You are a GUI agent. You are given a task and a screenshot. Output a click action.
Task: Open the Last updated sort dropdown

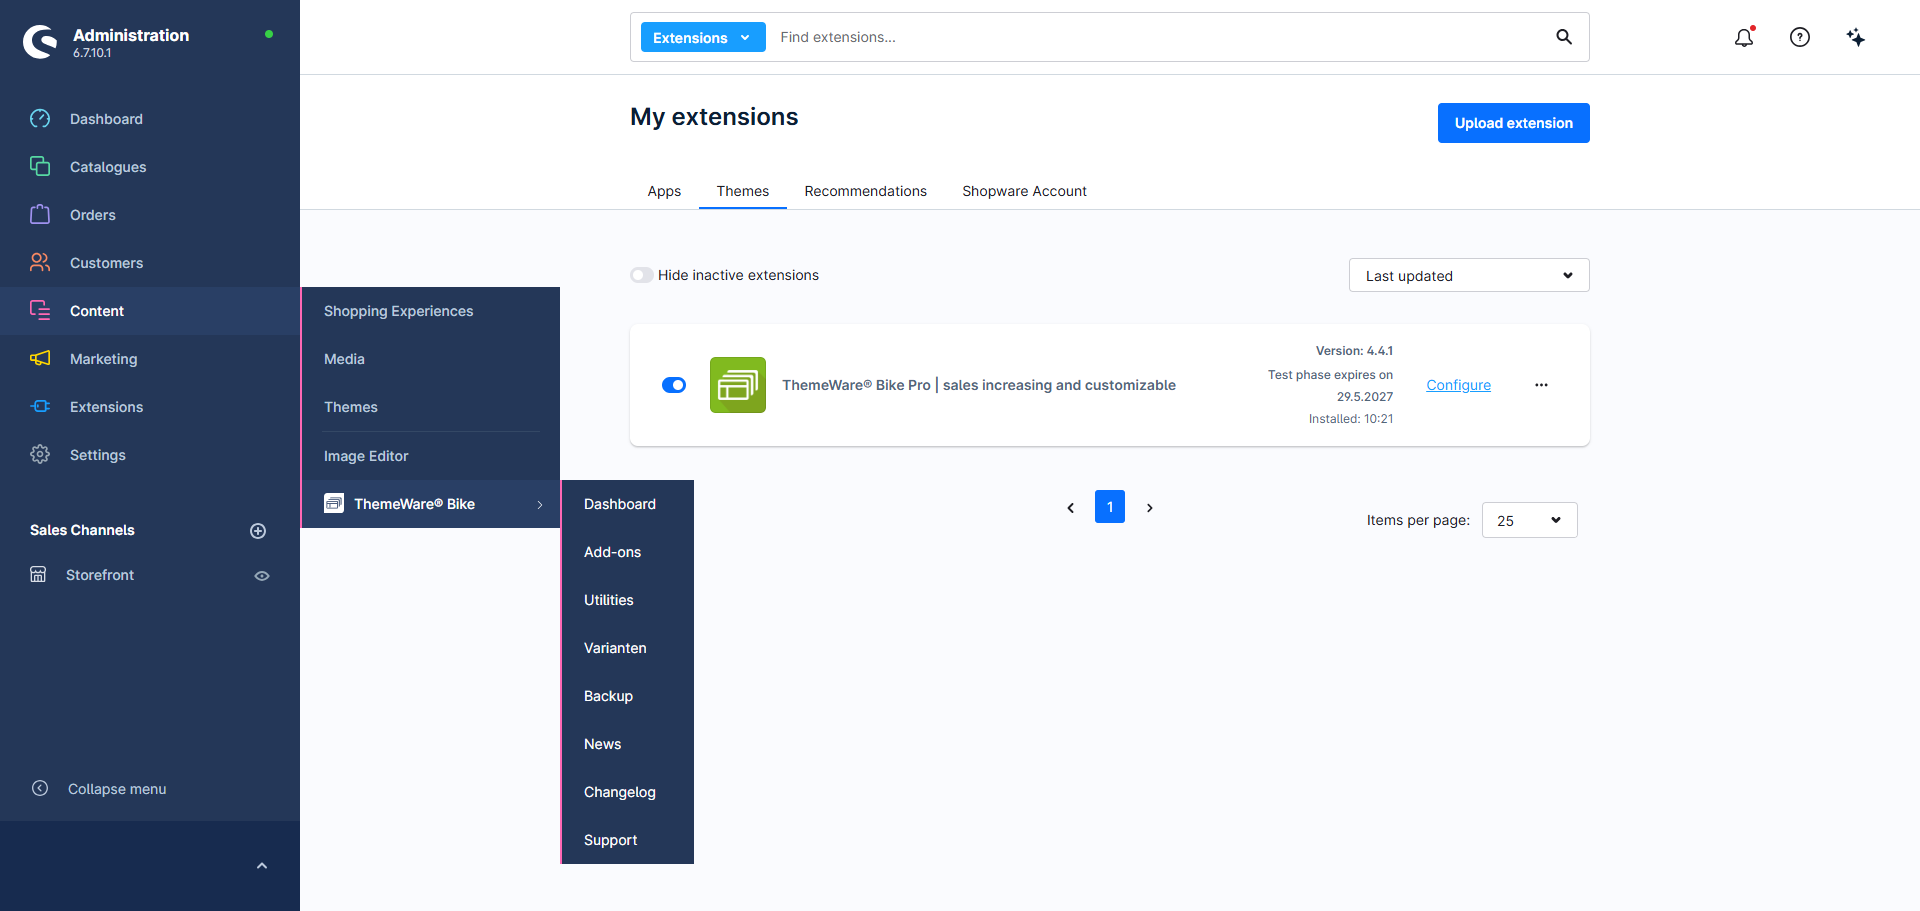pyautogui.click(x=1469, y=275)
